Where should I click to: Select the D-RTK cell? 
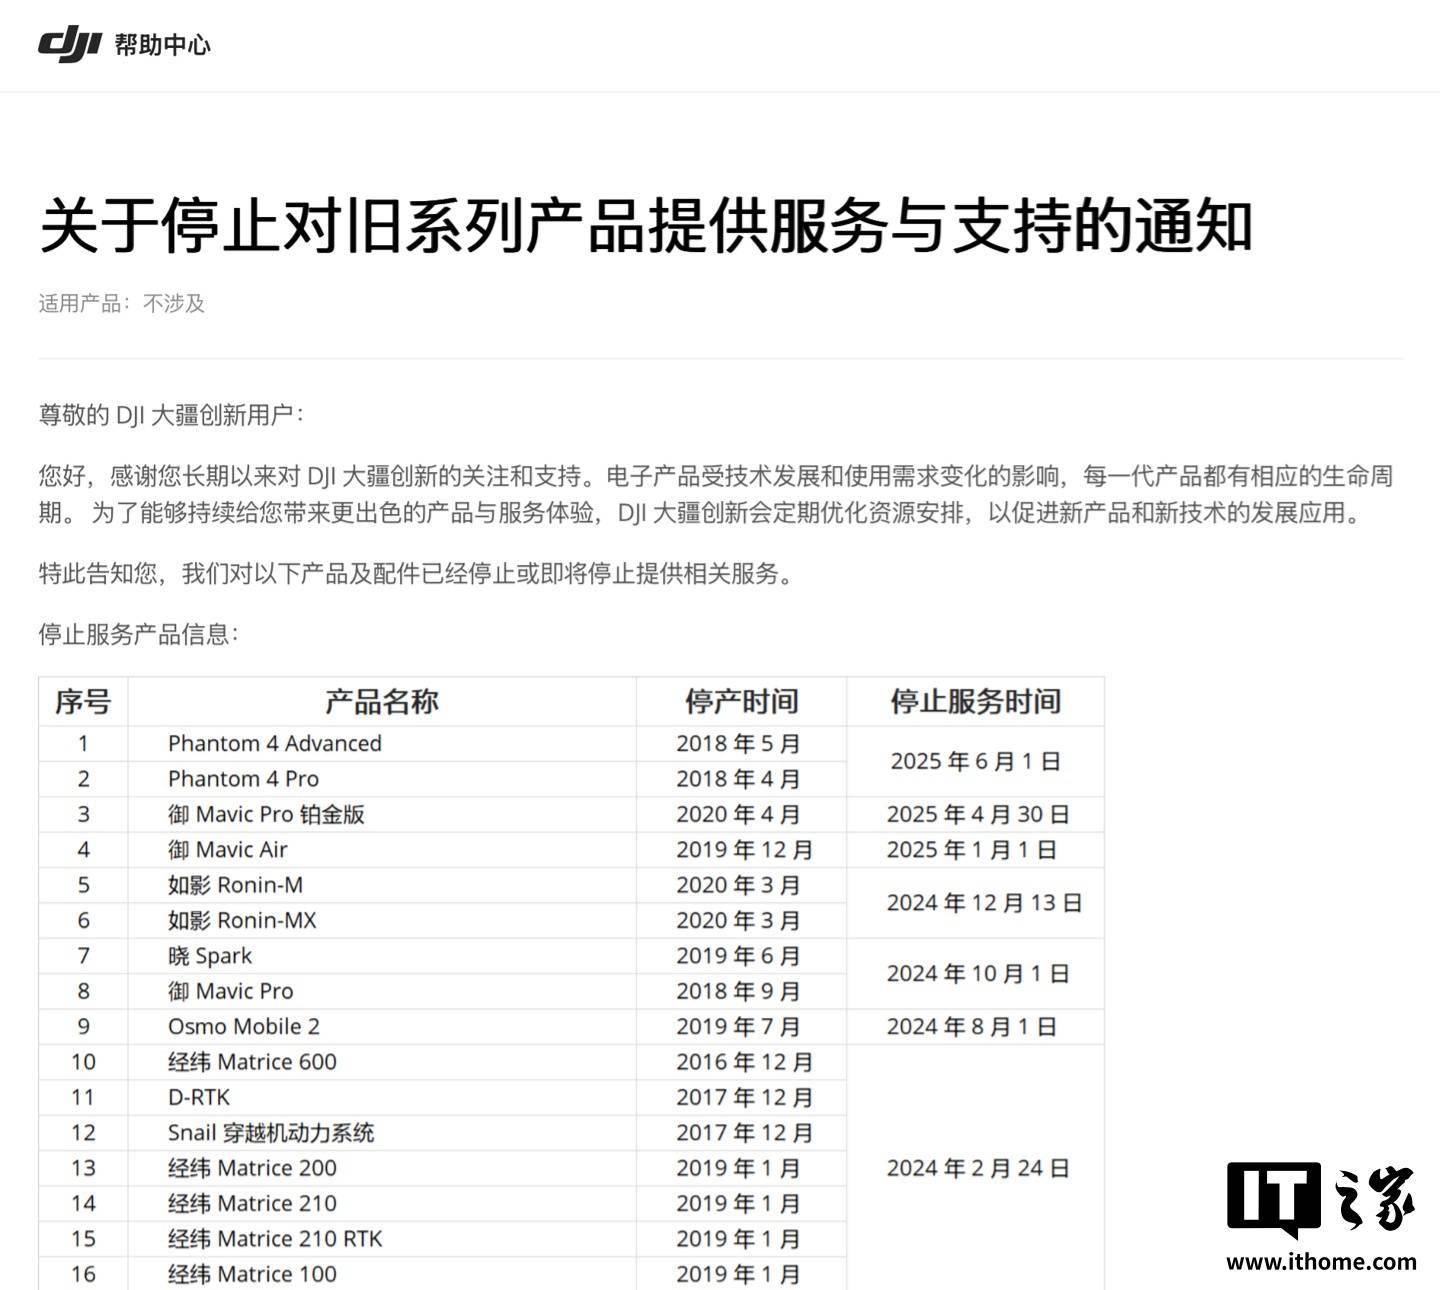(x=382, y=1097)
